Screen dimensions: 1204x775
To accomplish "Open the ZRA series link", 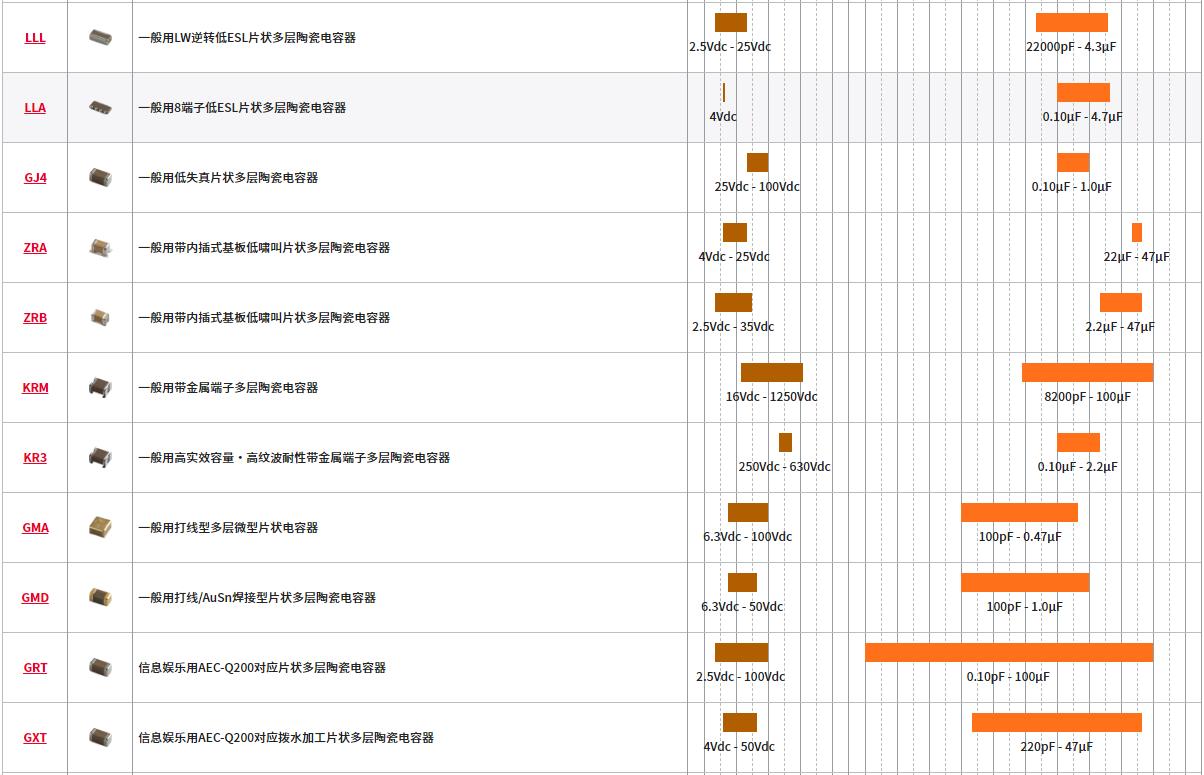I will 35,248.
